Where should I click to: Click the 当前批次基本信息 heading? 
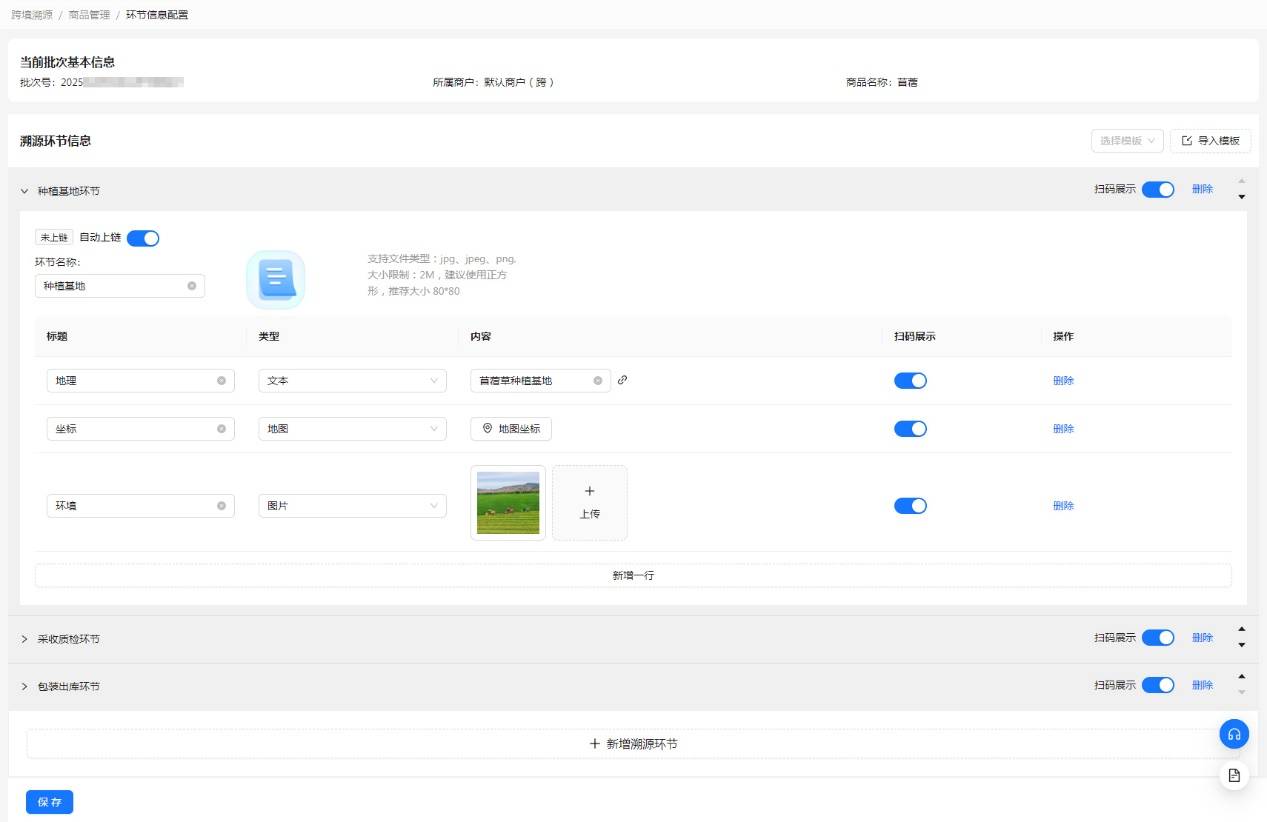pyautogui.click(x=67, y=62)
